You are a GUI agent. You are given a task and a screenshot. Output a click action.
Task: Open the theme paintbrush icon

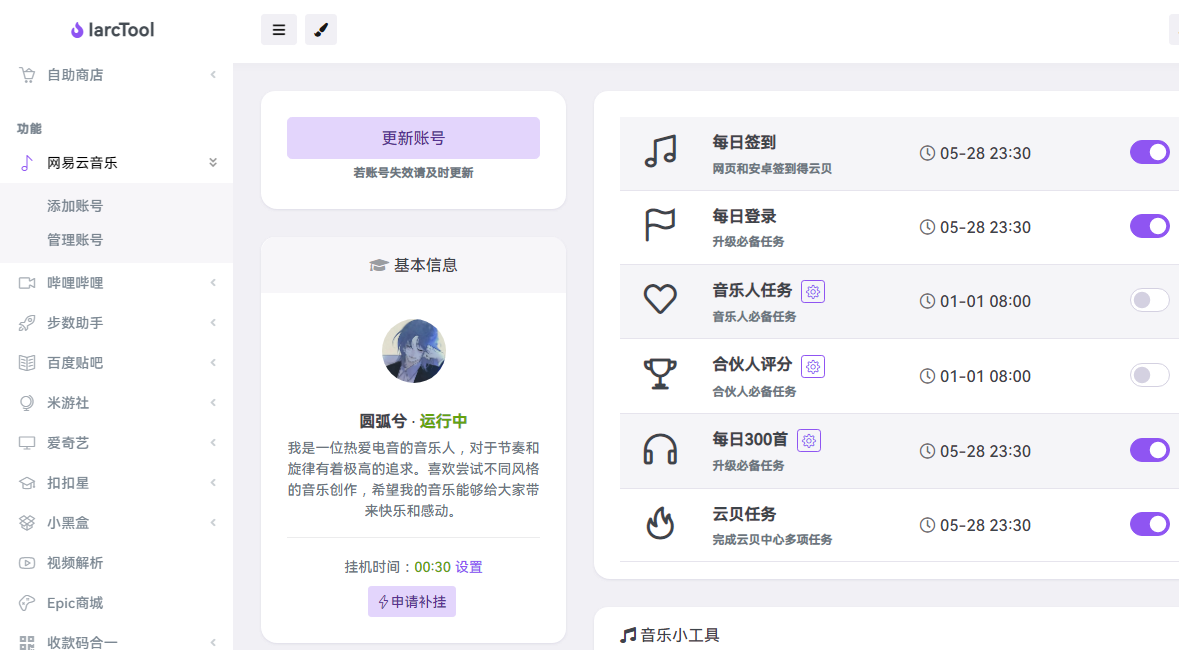tap(321, 30)
